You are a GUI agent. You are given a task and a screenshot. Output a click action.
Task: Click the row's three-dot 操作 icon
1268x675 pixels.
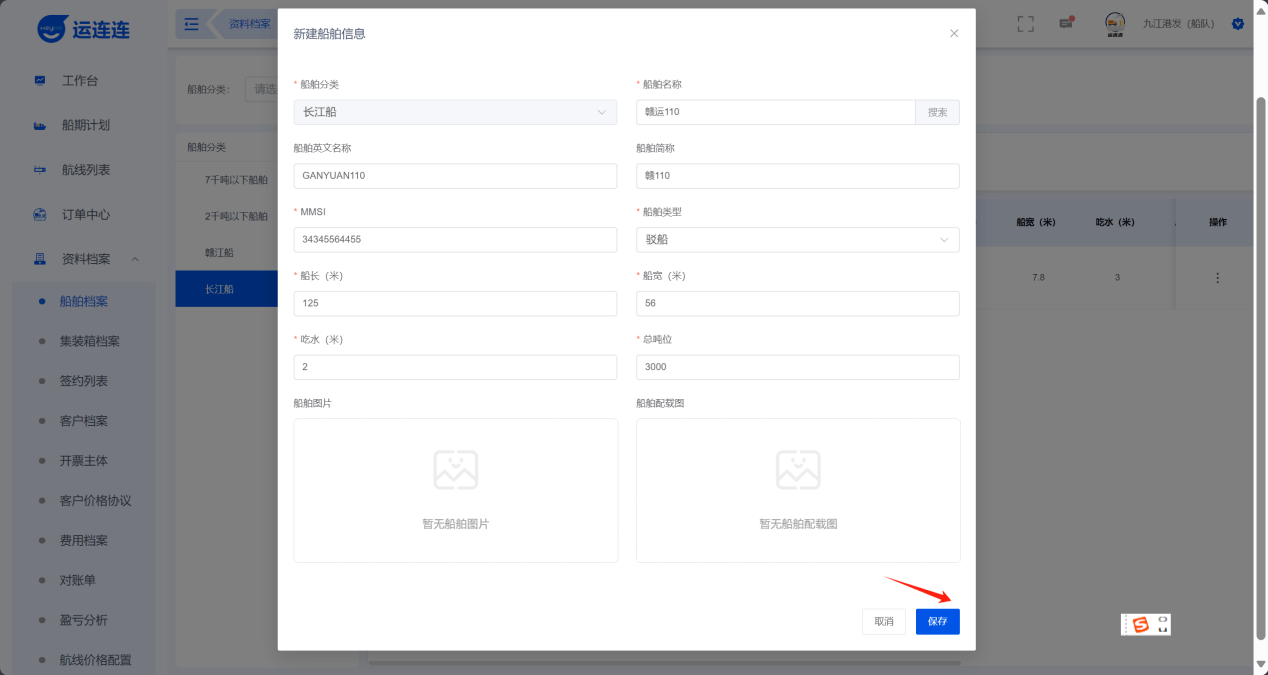coord(1217,278)
